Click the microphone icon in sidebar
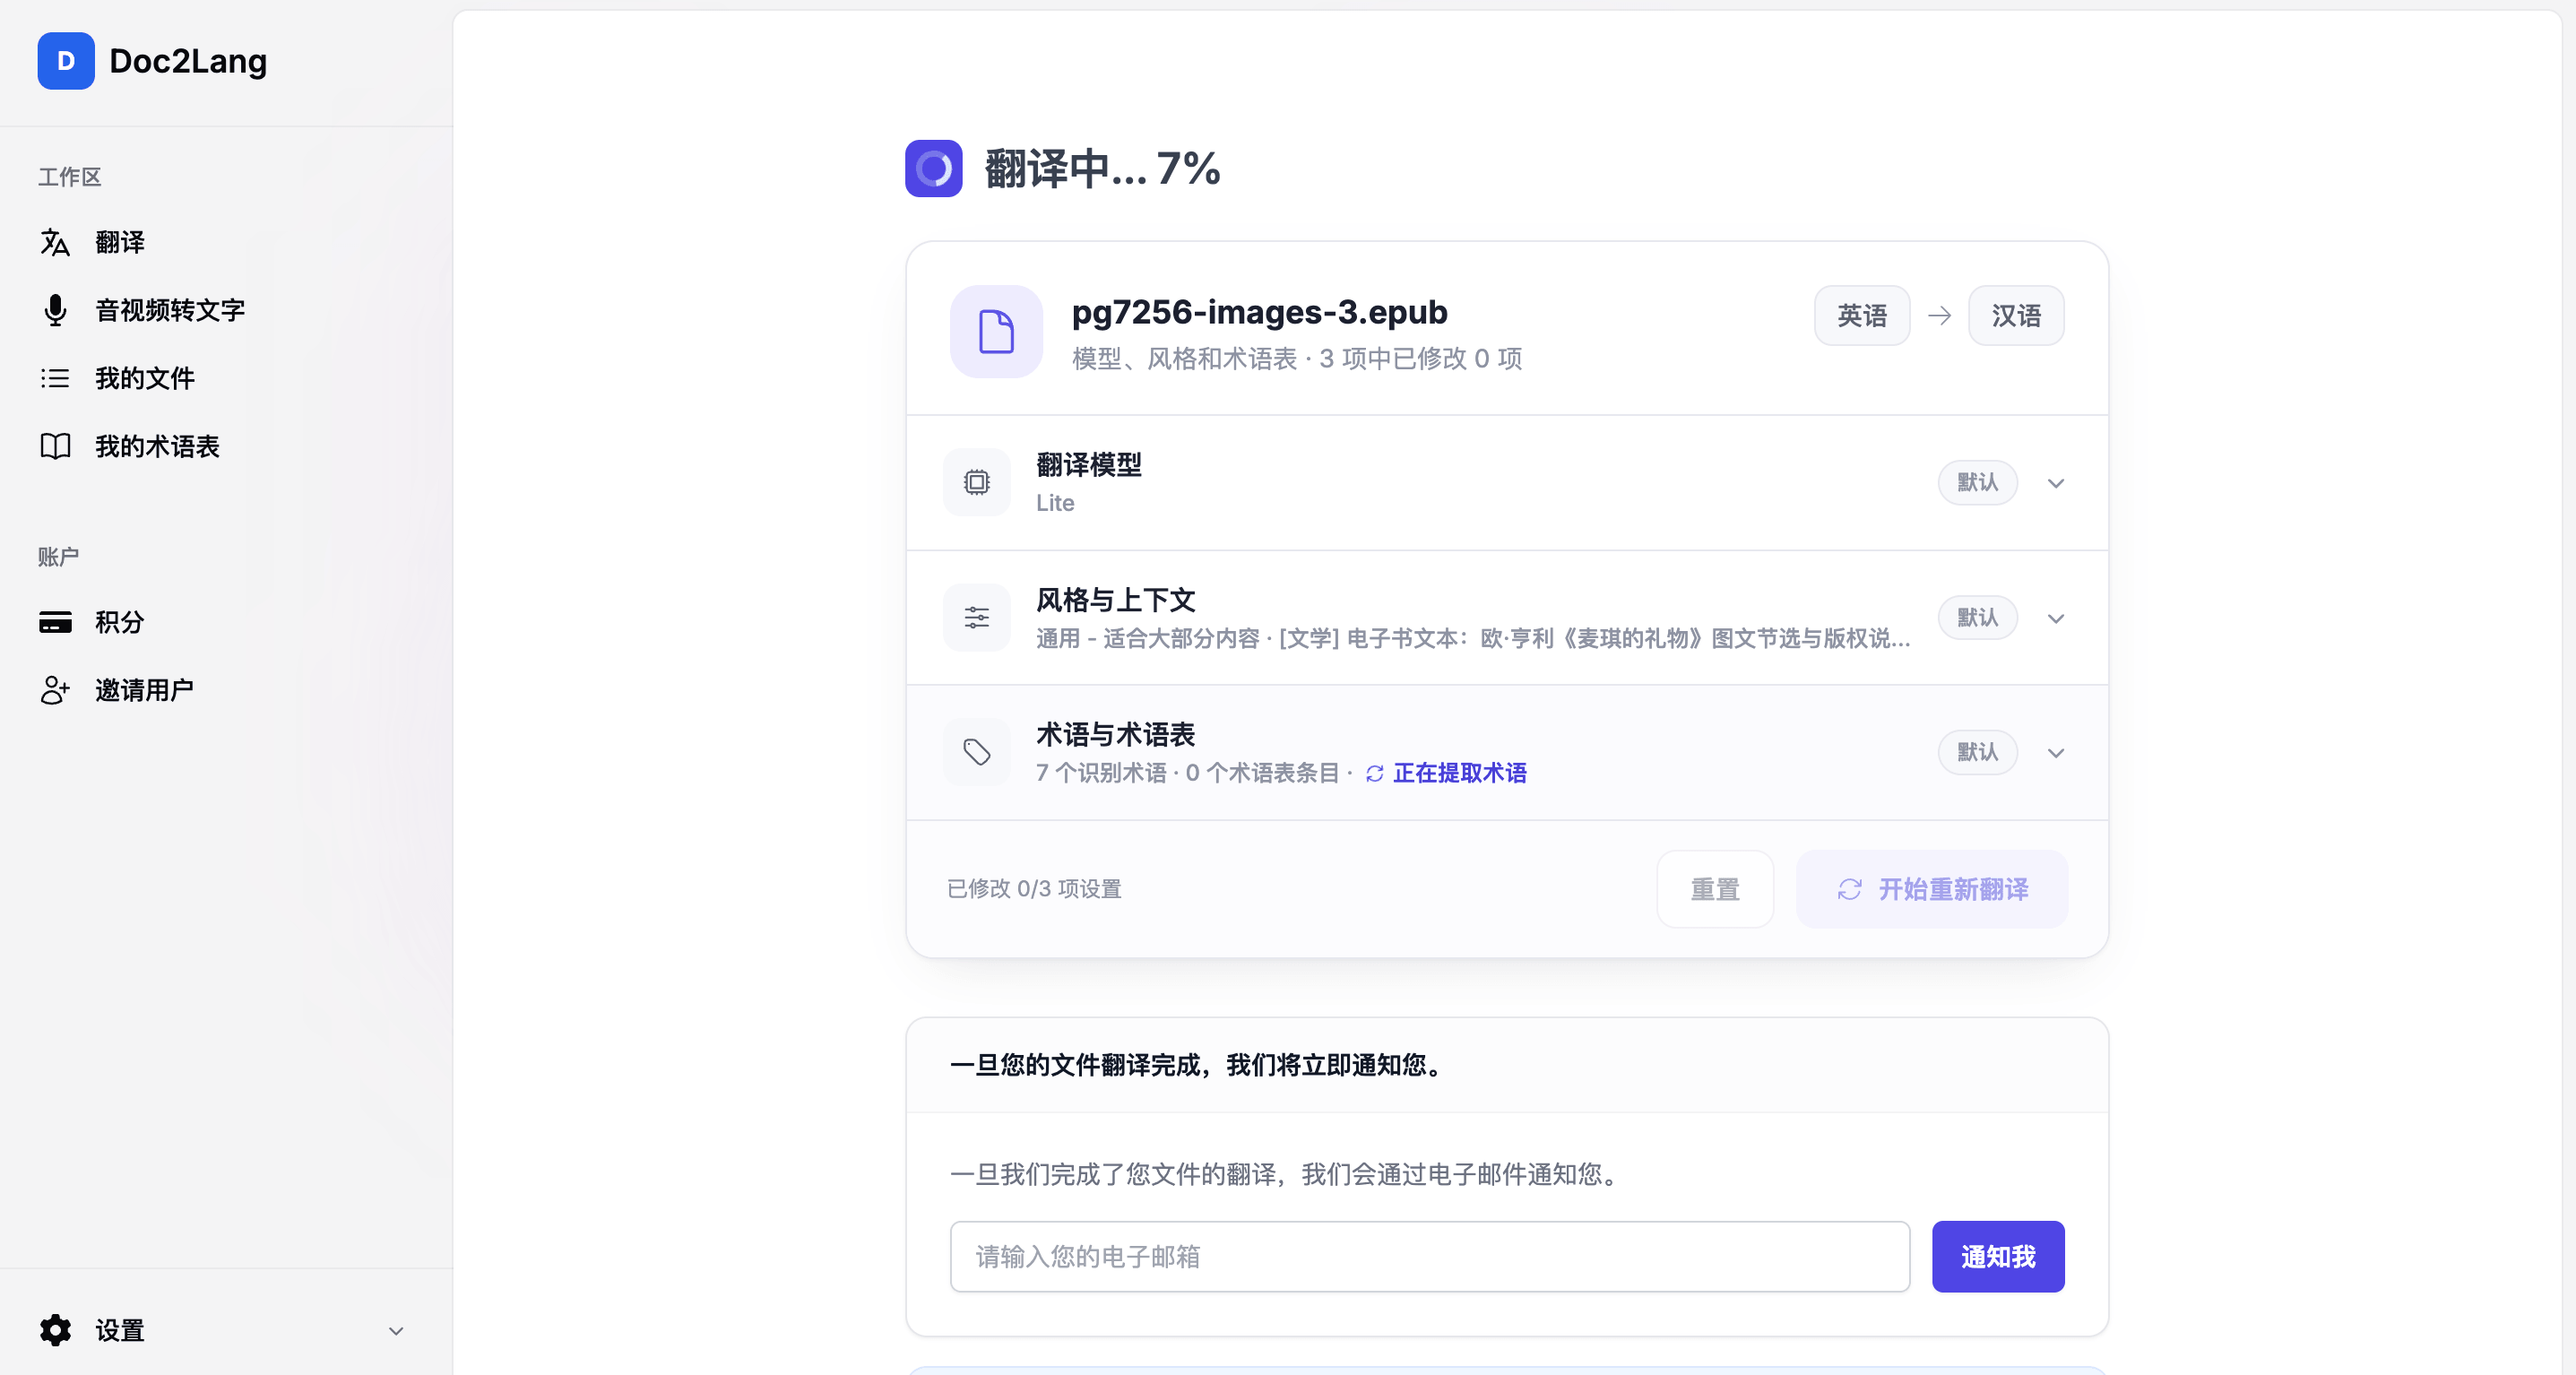This screenshot has height=1375, width=2576. (55, 310)
